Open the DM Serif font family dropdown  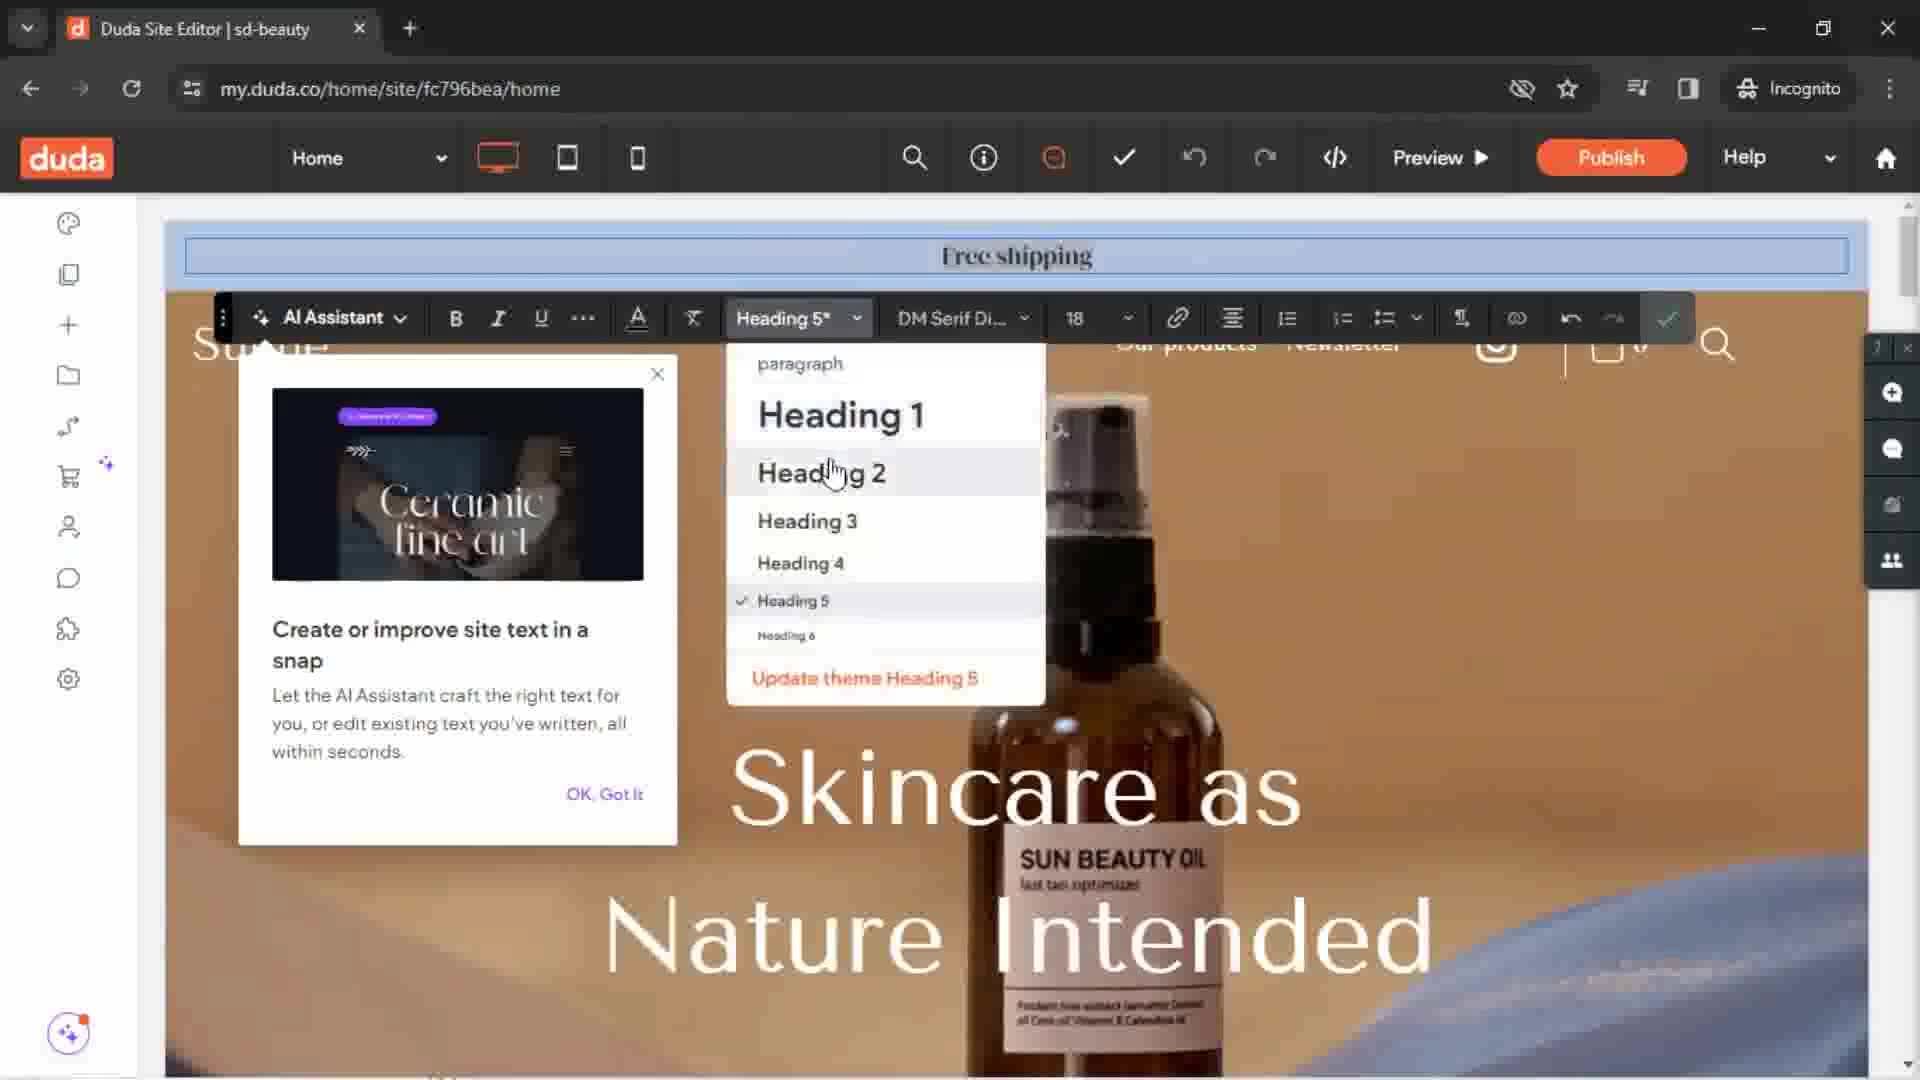[x=963, y=318]
